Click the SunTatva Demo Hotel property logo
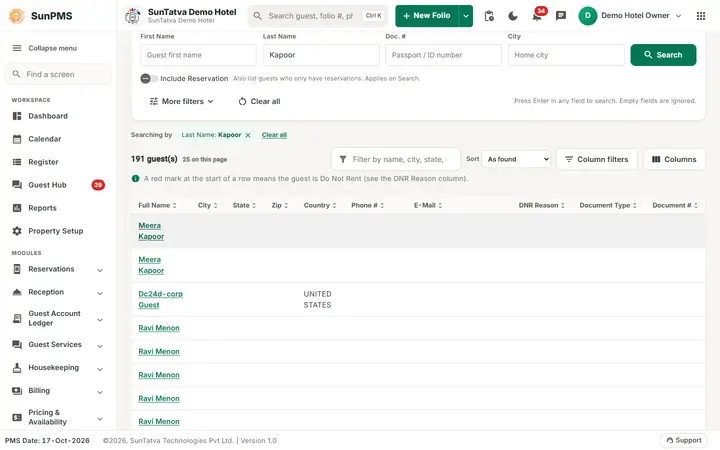The height and width of the screenshot is (450, 720). (133, 16)
